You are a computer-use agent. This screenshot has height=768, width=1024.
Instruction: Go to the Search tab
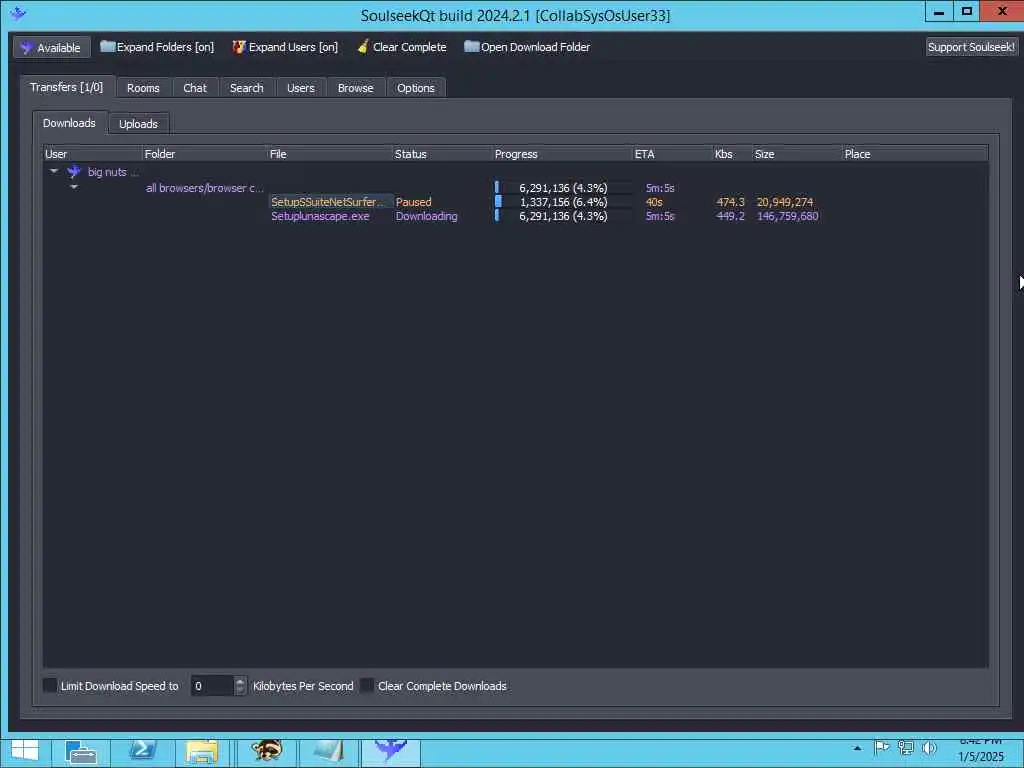(x=246, y=88)
